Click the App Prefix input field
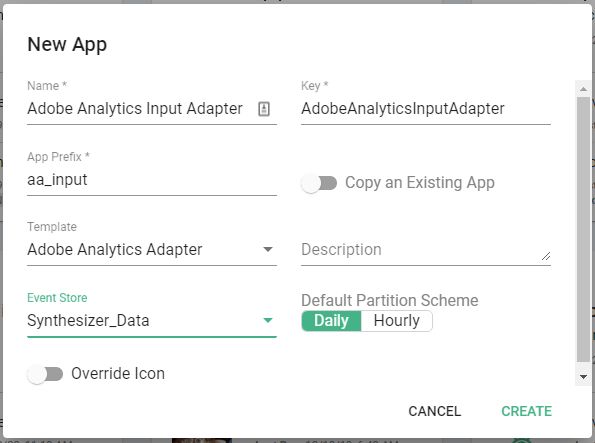 152,180
